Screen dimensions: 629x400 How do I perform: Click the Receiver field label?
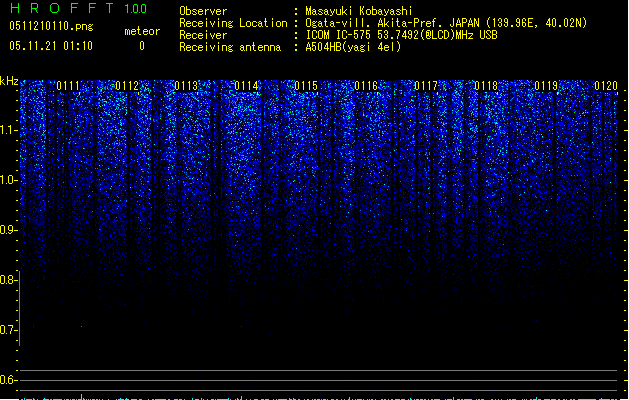[x=203, y=35]
